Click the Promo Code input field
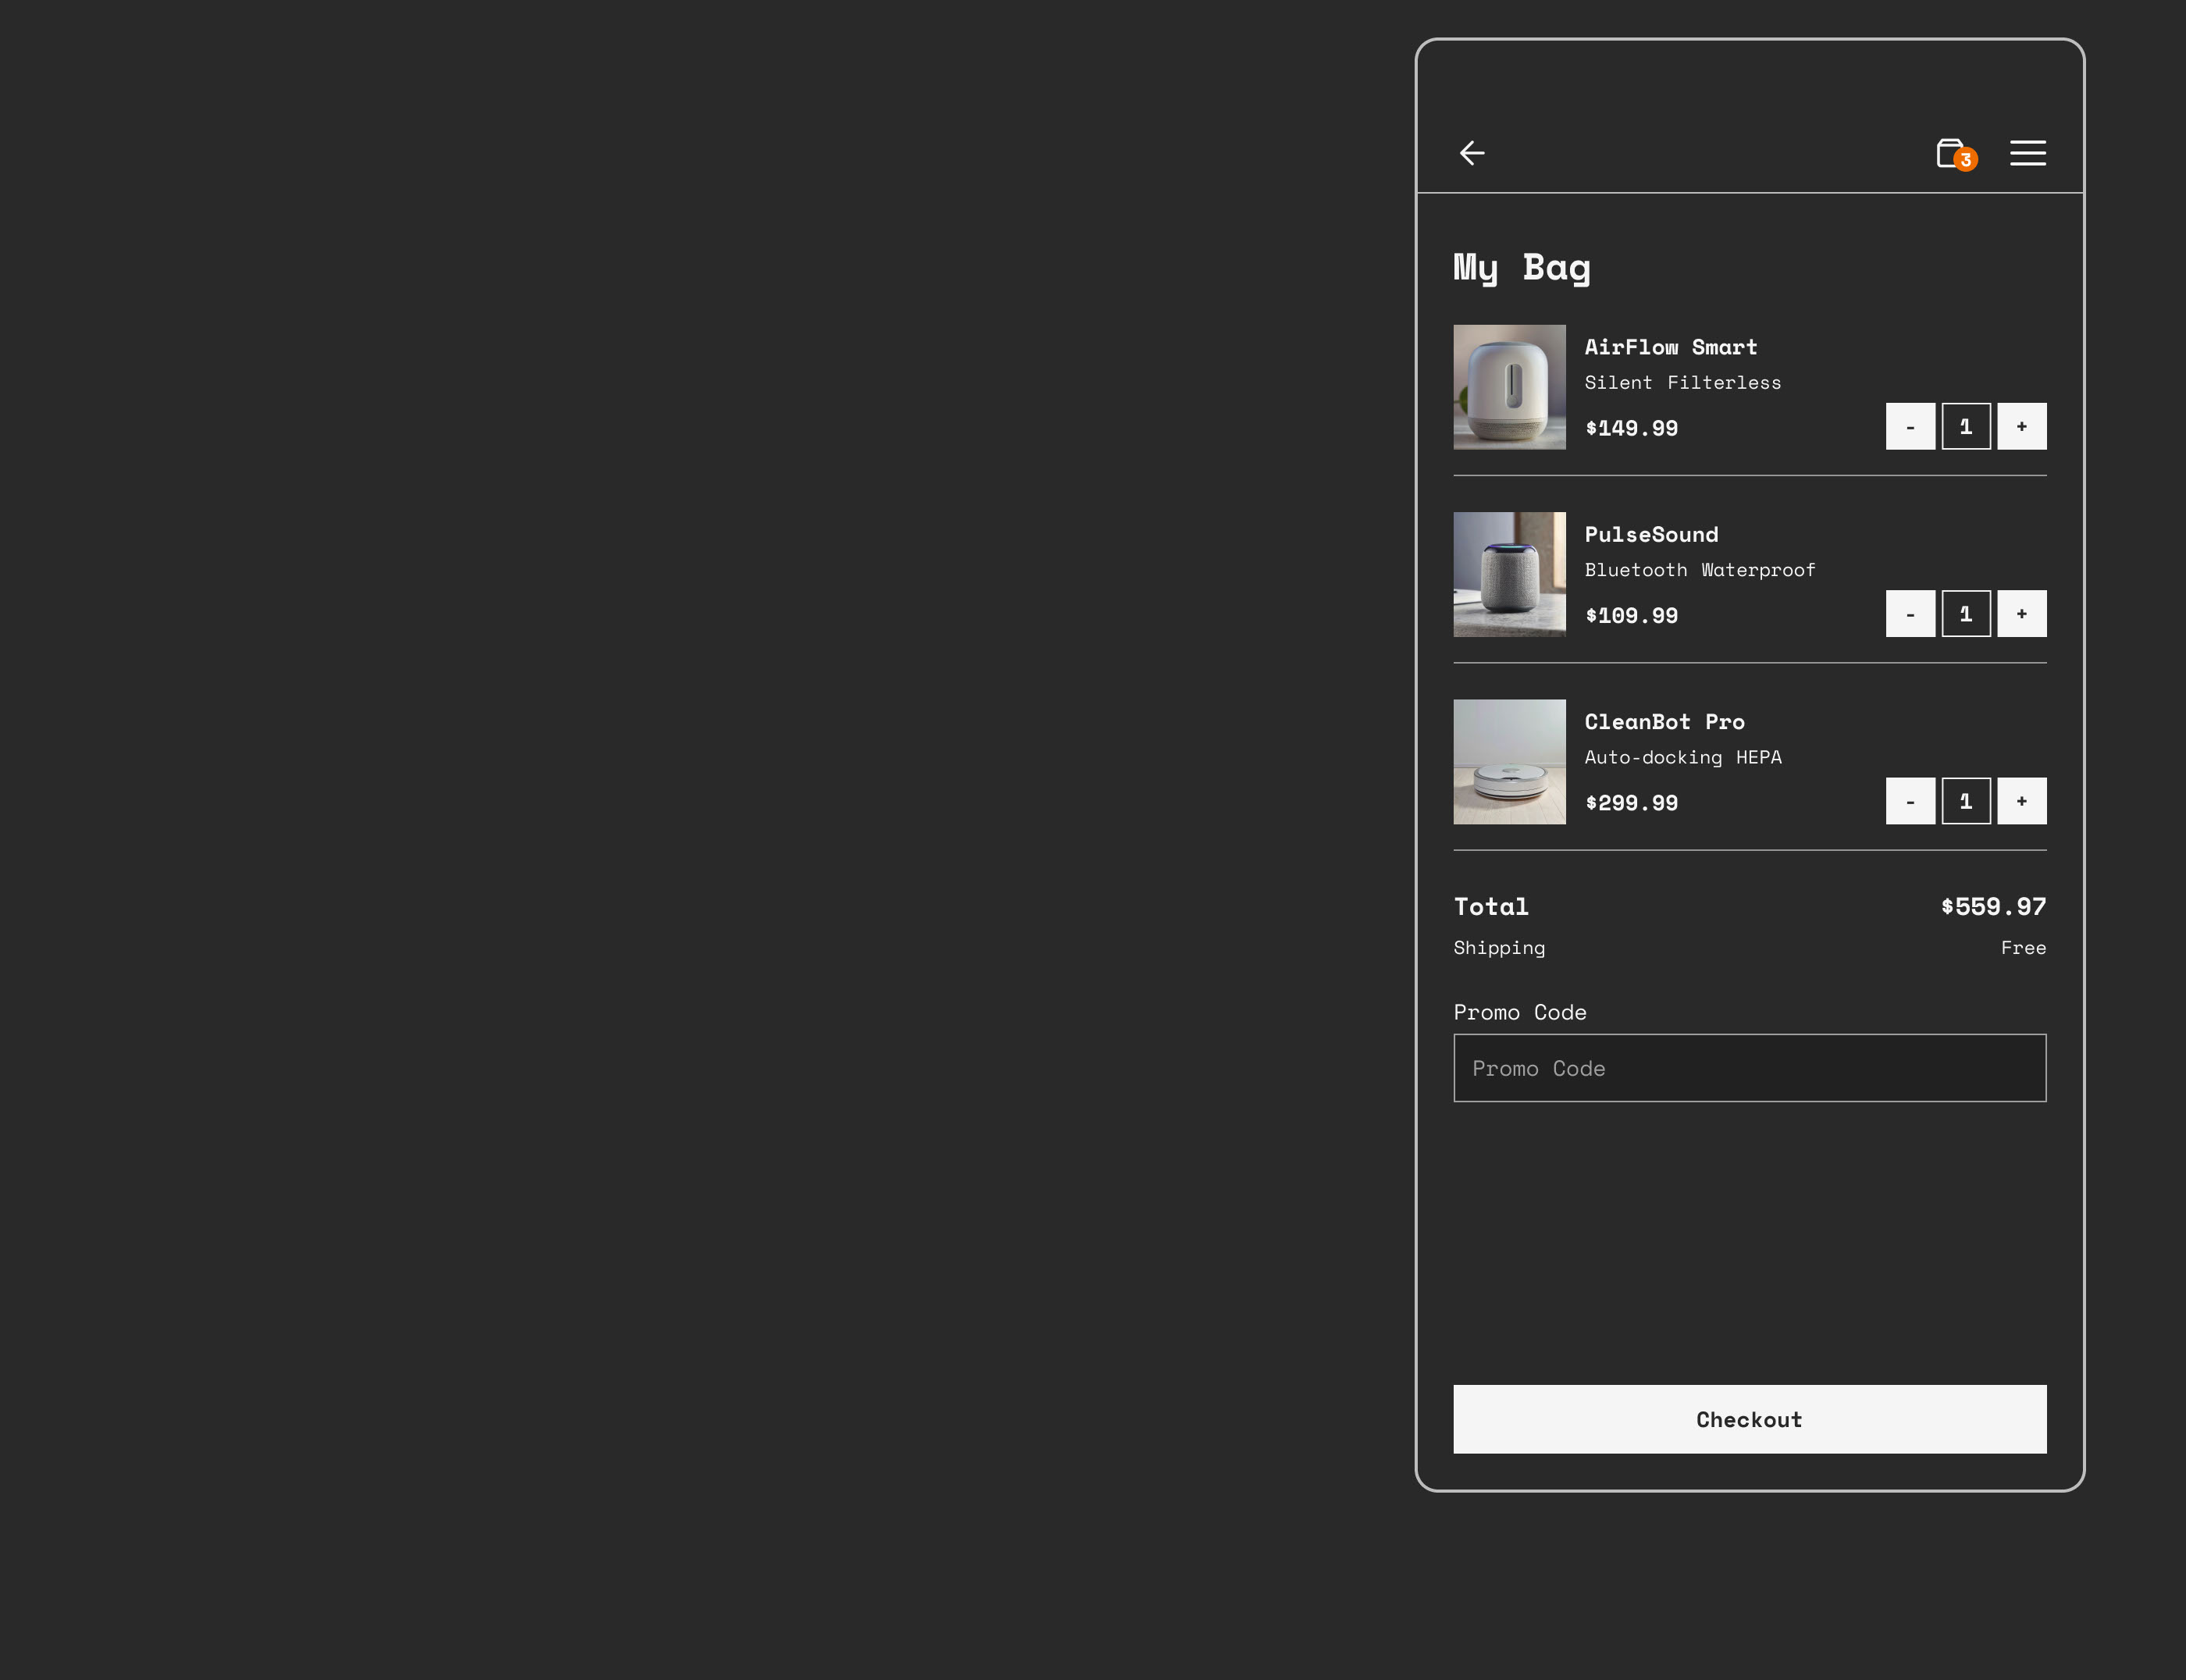 (1749, 1068)
